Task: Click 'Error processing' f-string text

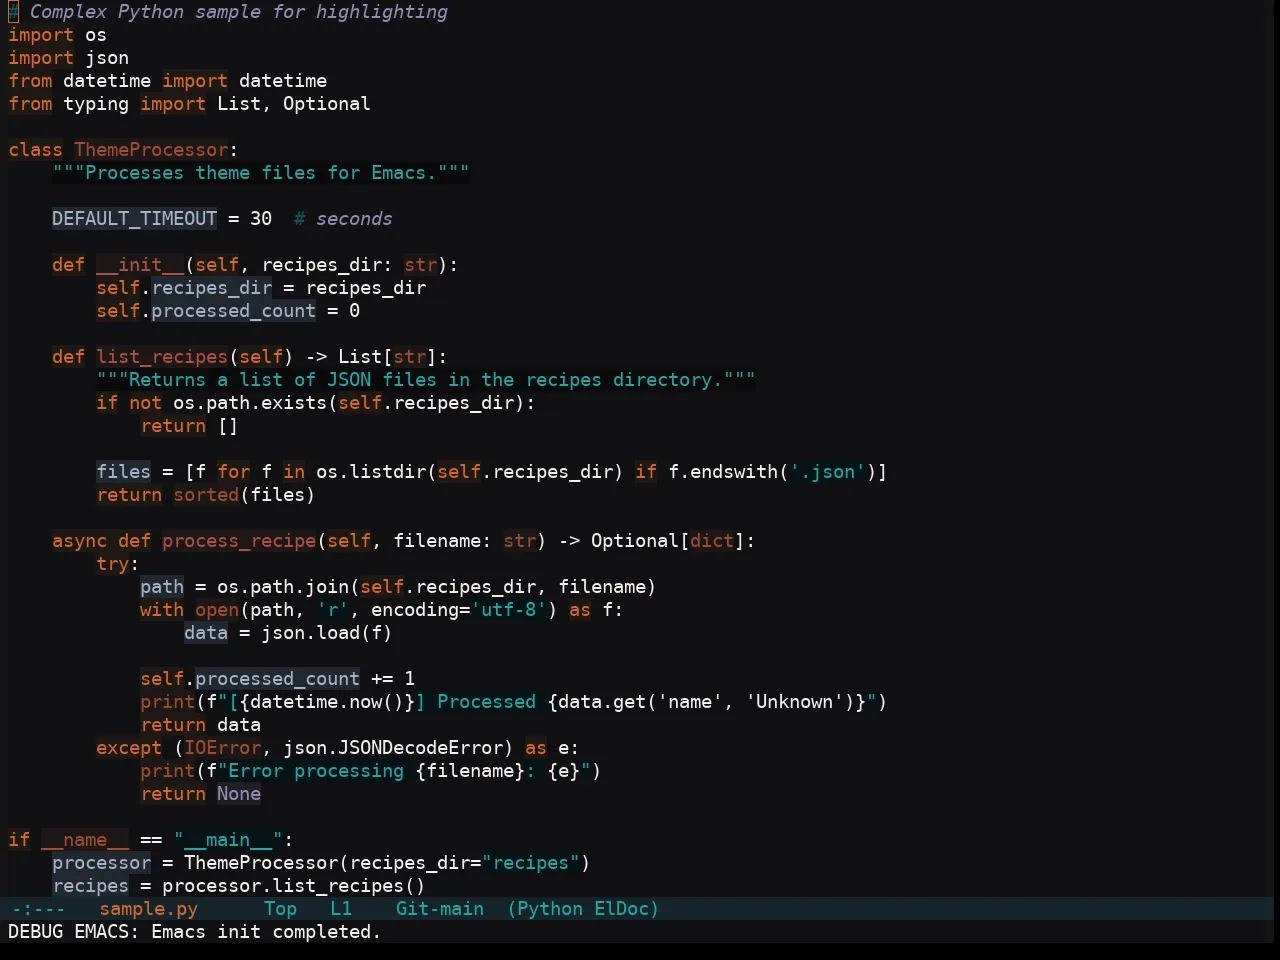Action: 316,771
